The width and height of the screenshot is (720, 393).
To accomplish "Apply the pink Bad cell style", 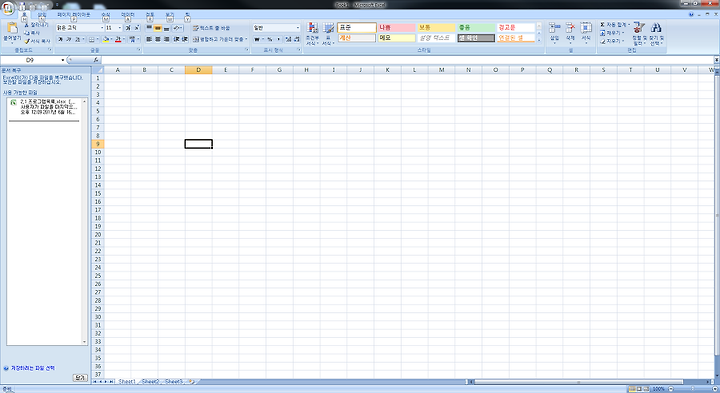I will coord(396,28).
